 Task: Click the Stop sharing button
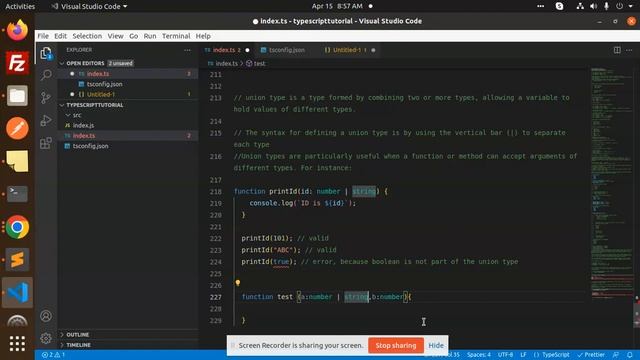[396, 345]
